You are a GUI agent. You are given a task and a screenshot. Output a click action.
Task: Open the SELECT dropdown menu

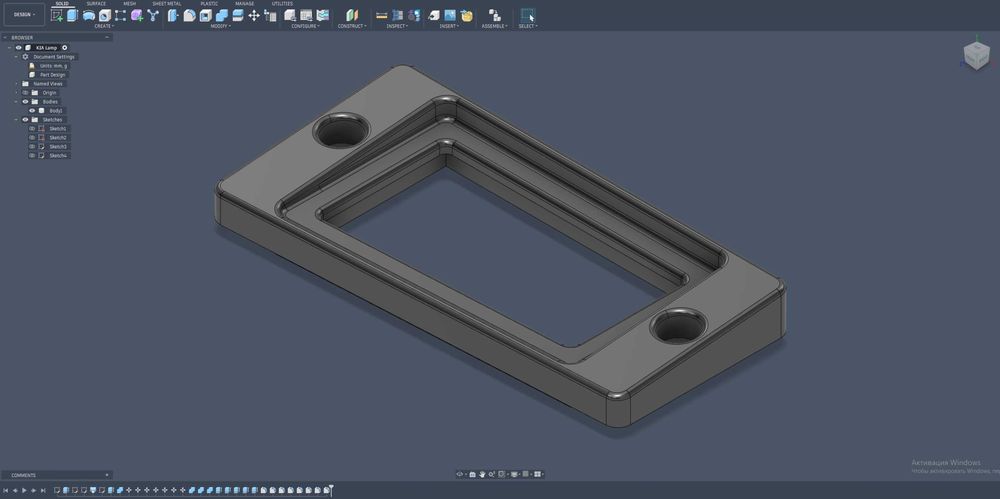pyautogui.click(x=527, y=26)
